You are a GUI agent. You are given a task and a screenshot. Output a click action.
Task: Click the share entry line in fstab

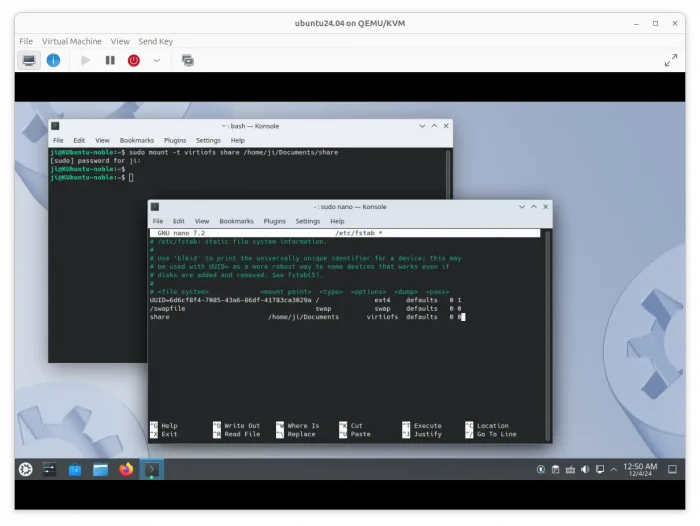pos(305,317)
